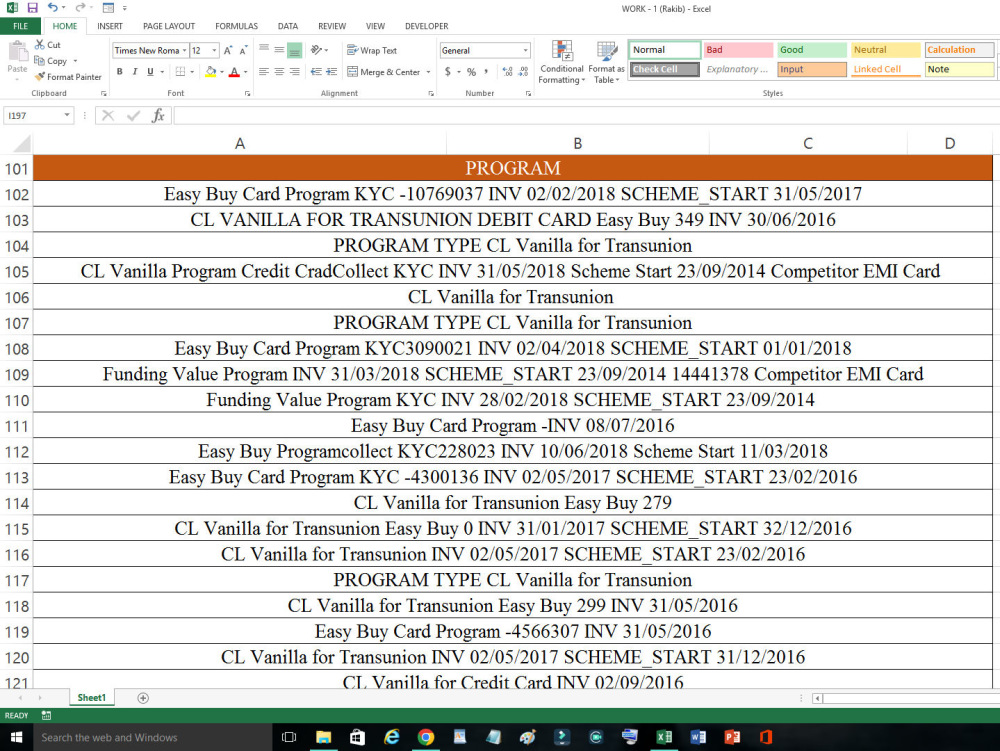Open the General number format dropdown
Screen dimensions: 1000x751
pos(526,50)
